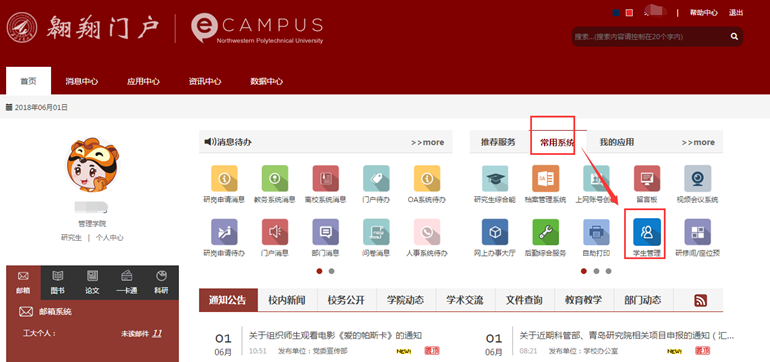Image resolution: width=770 pixels, height=362 pixels.
Task: Launch 研究生综合能 graduation cap icon
Action: [x=495, y=178]
